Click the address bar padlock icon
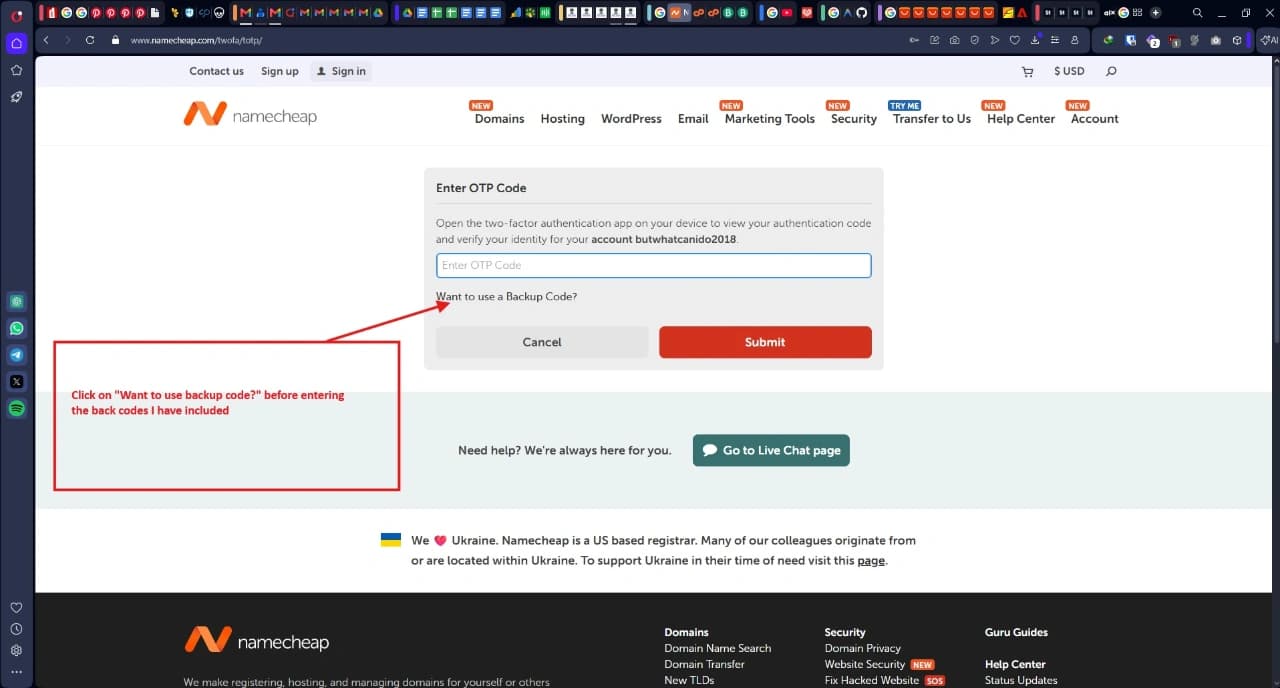Viewport: 1280px width, 688px height. coord(116,40)
